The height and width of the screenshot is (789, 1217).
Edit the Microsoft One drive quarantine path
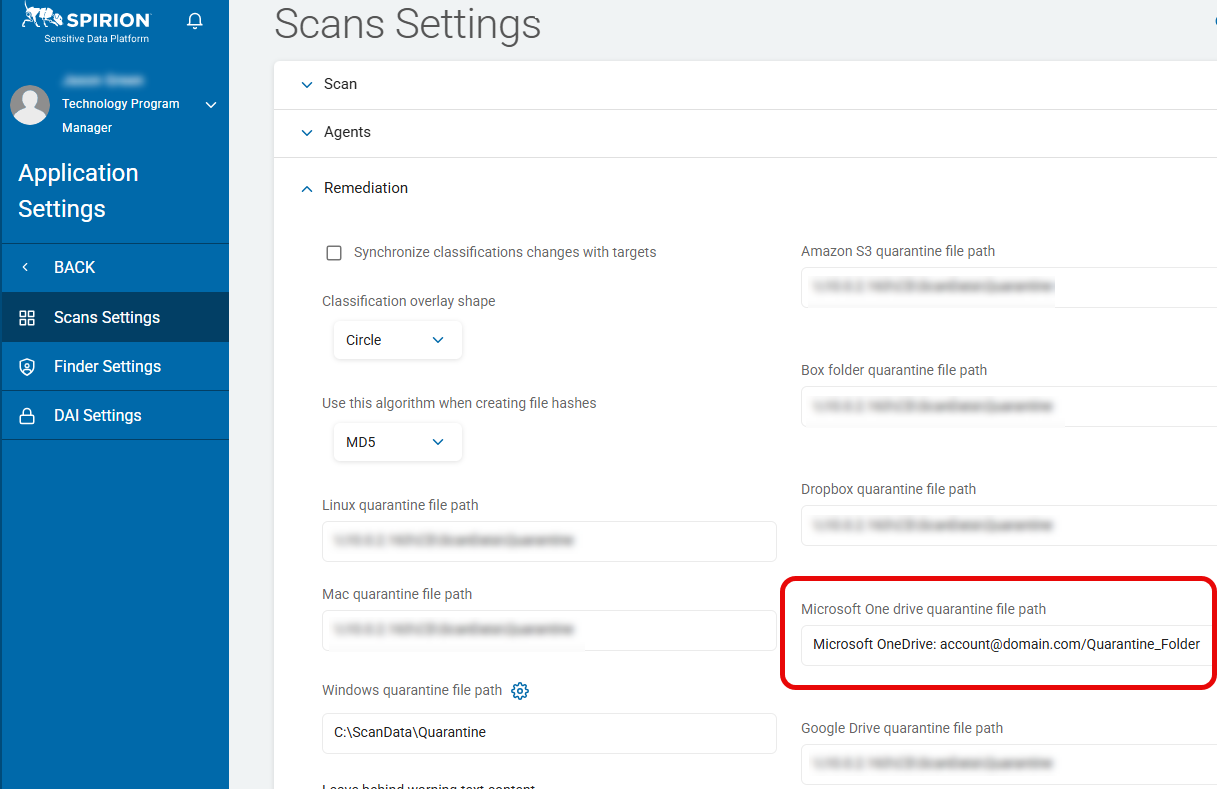[x=1009, y=644]
